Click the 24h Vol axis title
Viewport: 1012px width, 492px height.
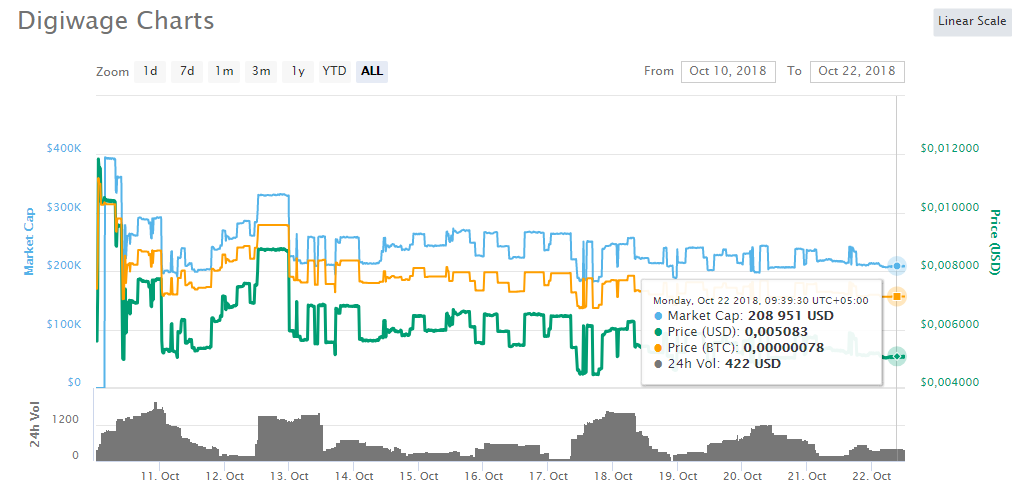tap(37, 424)
